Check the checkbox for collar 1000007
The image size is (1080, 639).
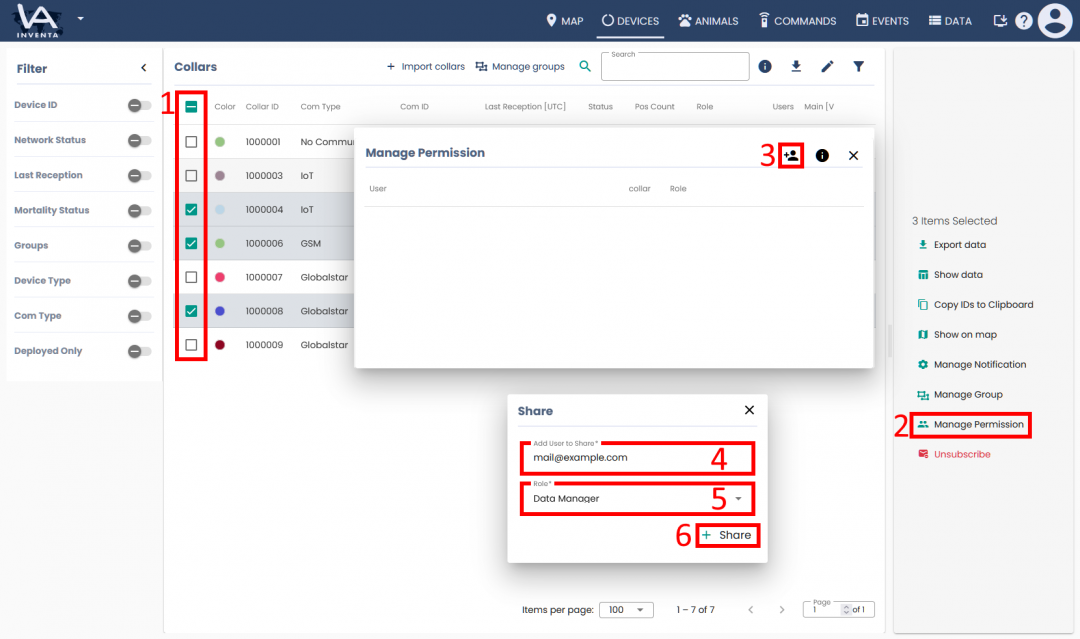pyautogui.click(x=191, y=277)
